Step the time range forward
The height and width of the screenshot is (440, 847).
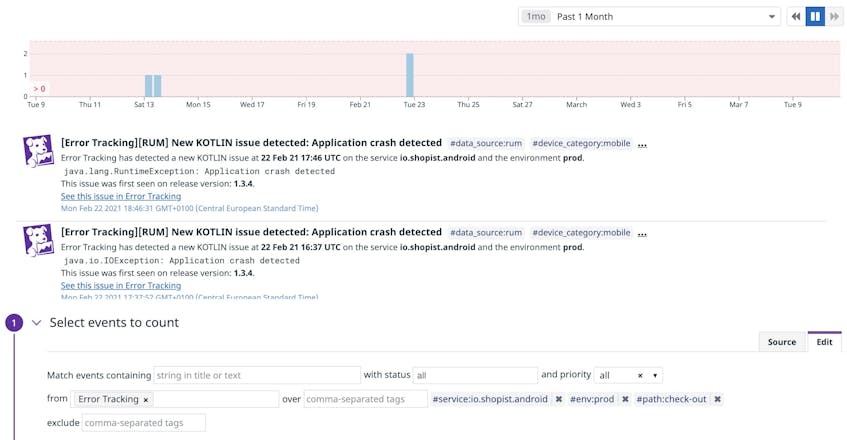(835, 17)
